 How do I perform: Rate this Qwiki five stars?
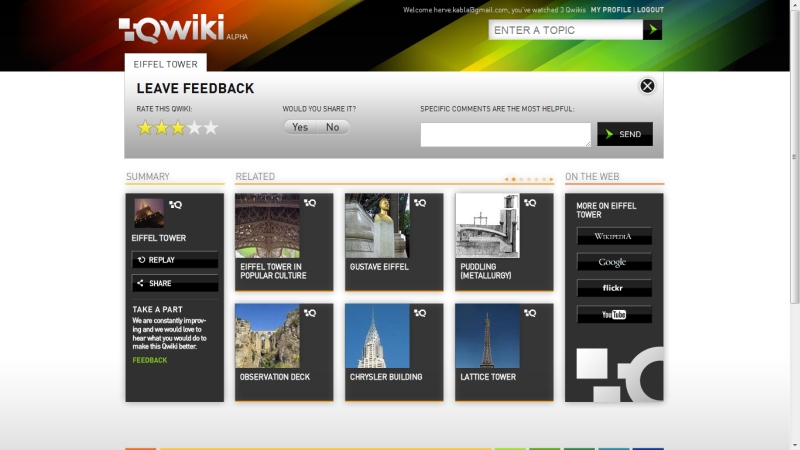click(210, 128)
